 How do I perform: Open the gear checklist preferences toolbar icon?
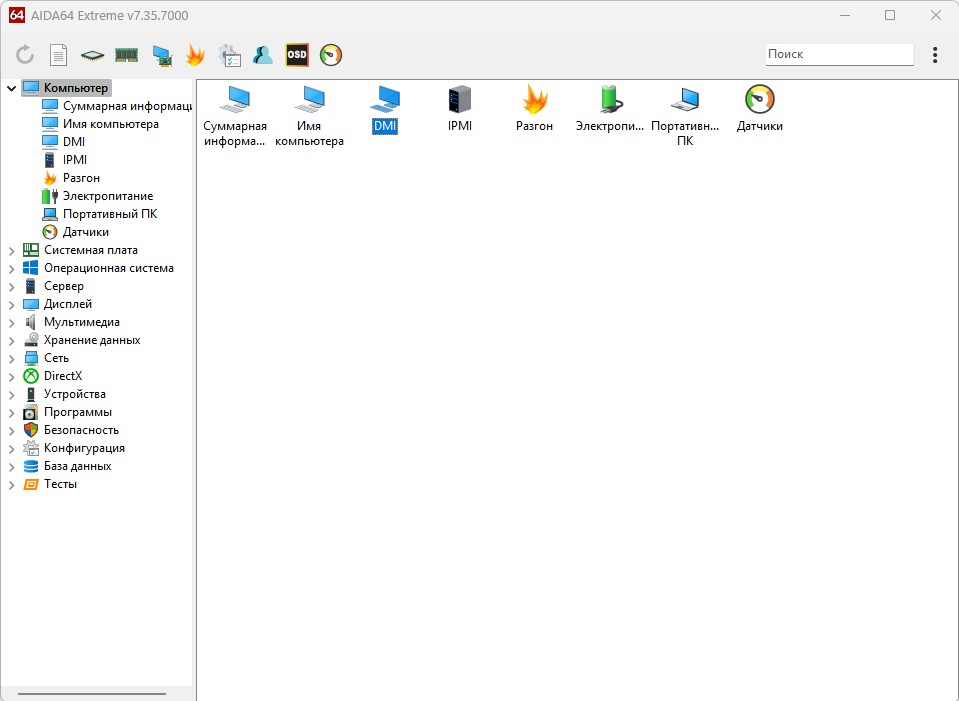230,56
